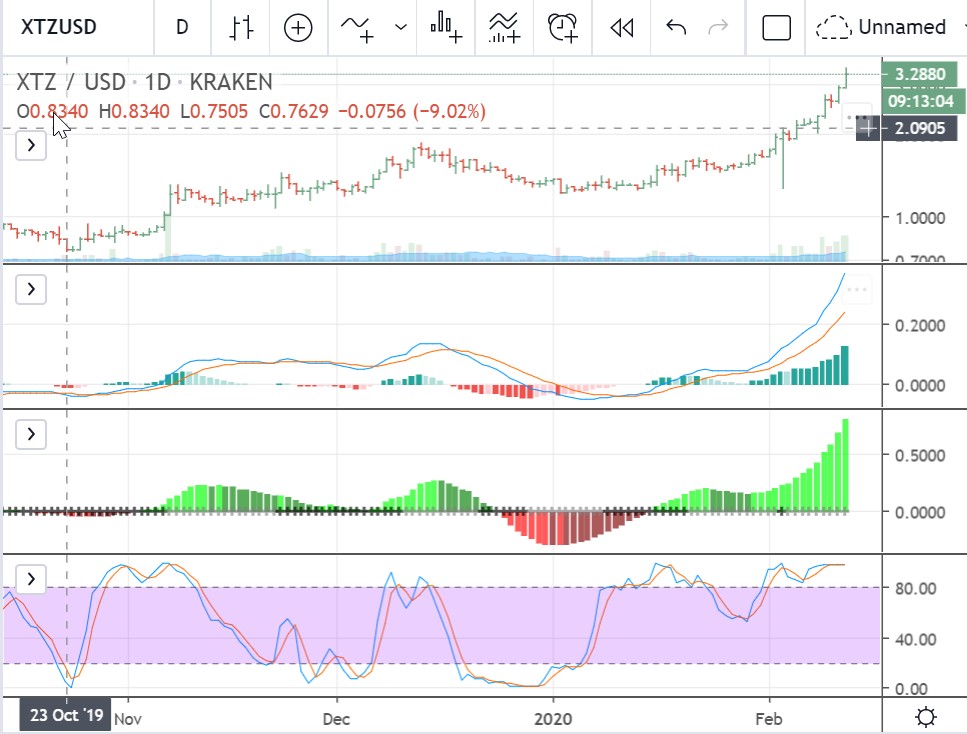Click the XTZUSD symbol search field
The height and width of the screenshot is (734, 967).
[59, 27]
